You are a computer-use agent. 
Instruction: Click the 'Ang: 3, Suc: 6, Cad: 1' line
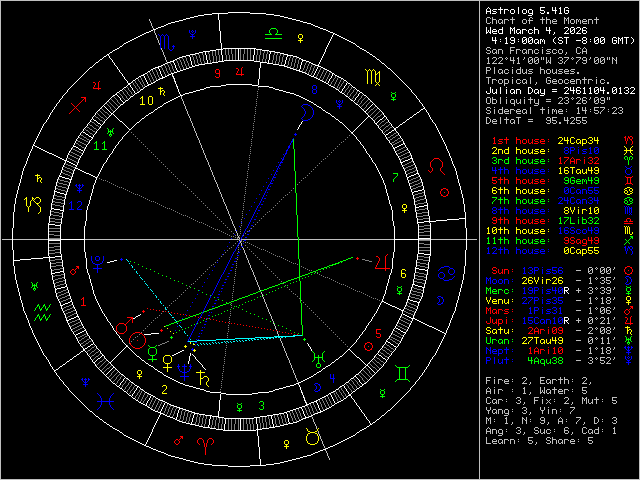tap(551, 431)
